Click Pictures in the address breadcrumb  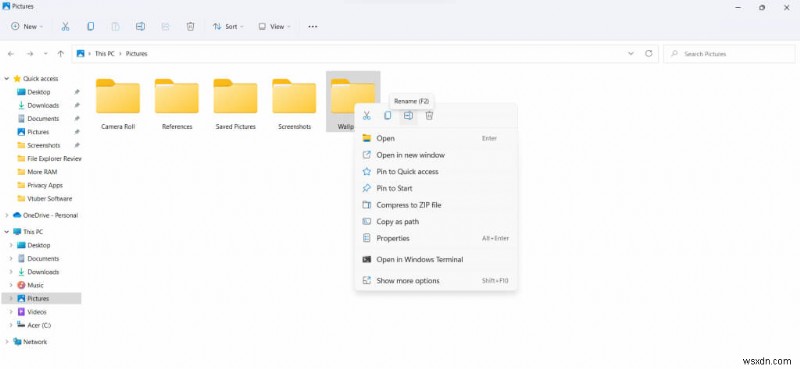pos(136,54)
